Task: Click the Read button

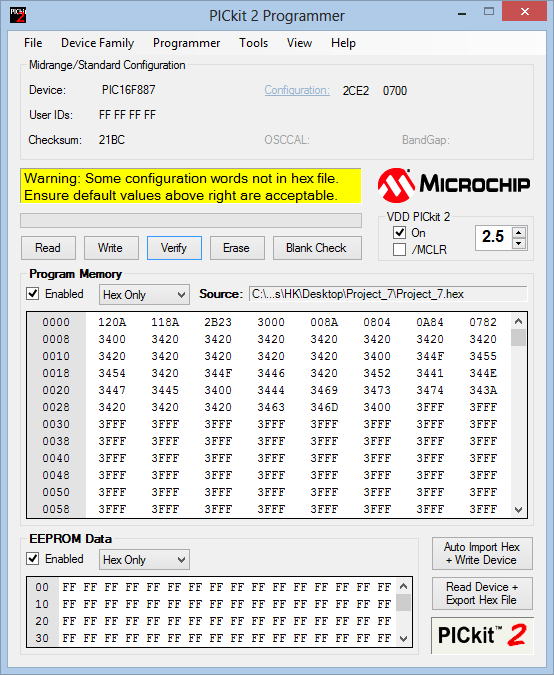Action: (x=48, y=248)
